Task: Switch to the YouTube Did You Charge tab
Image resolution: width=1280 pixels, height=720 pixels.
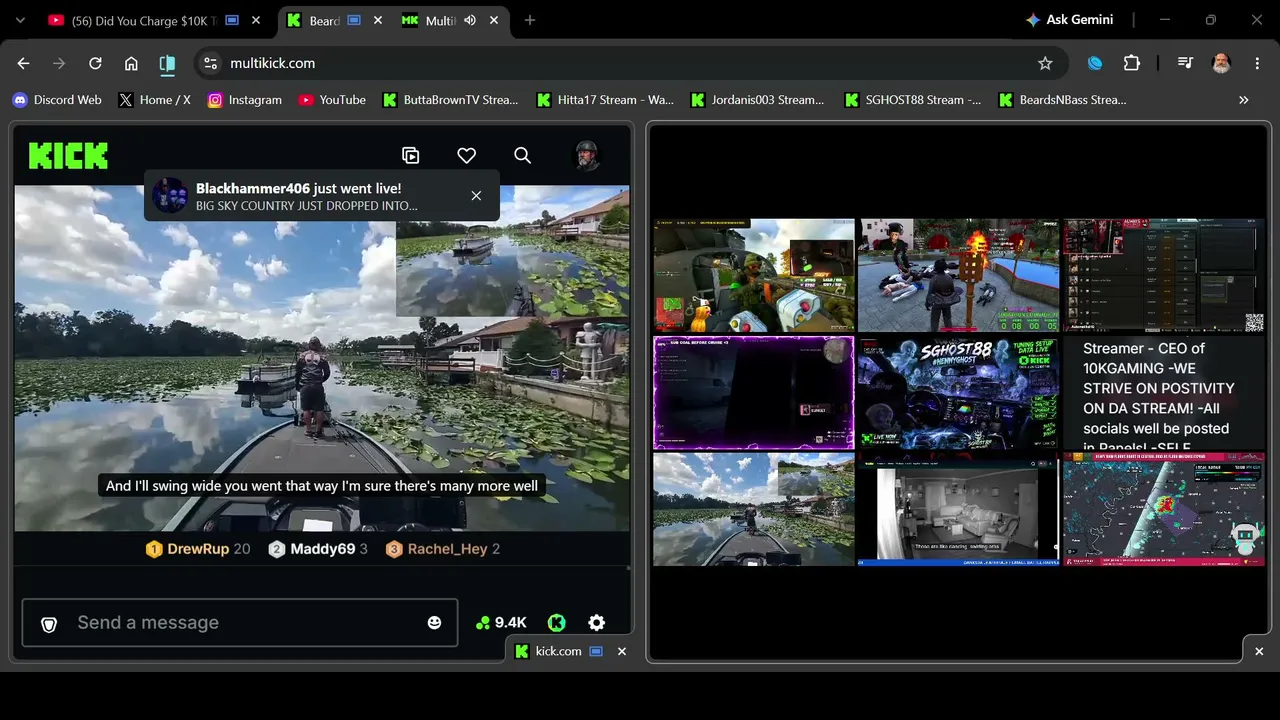Action: [x=147, y=20]
